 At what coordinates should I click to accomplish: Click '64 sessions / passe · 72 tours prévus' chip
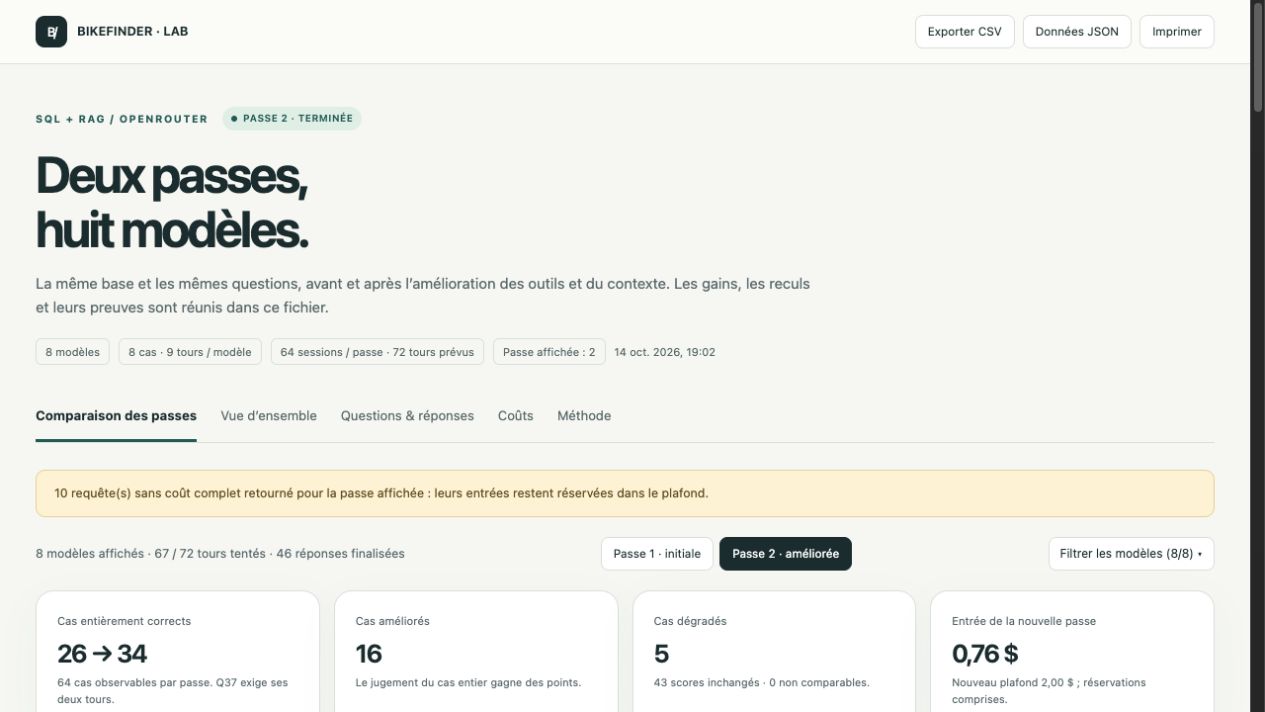[377, 352]
